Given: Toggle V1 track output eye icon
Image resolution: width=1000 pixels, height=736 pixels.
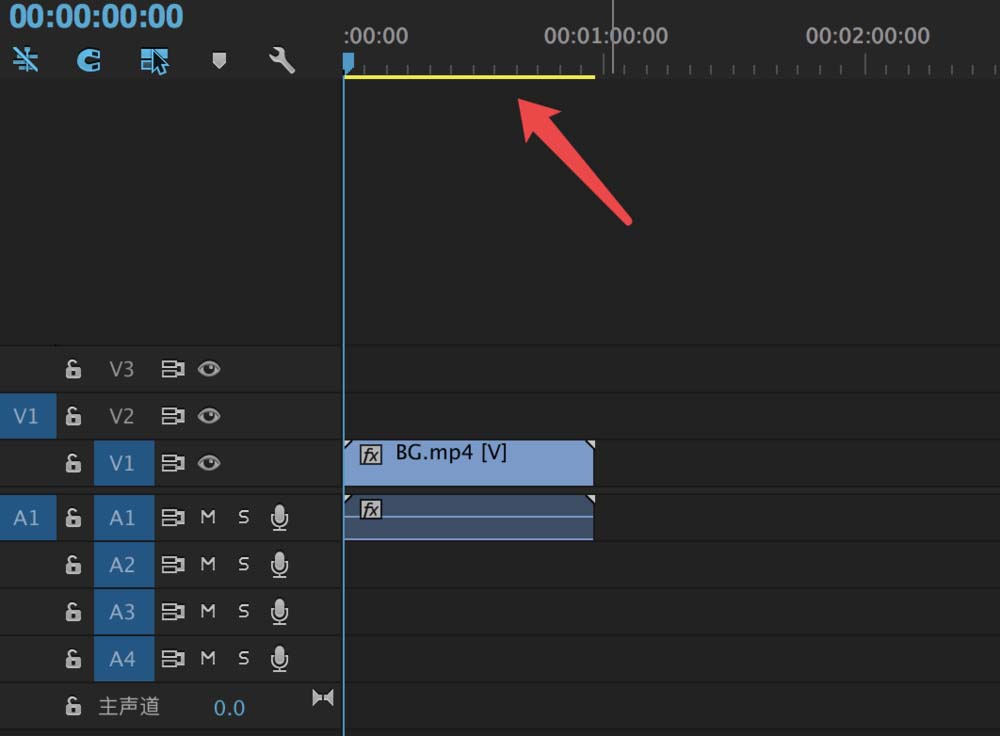Looking at the screenshot, I should pos(208,463).
